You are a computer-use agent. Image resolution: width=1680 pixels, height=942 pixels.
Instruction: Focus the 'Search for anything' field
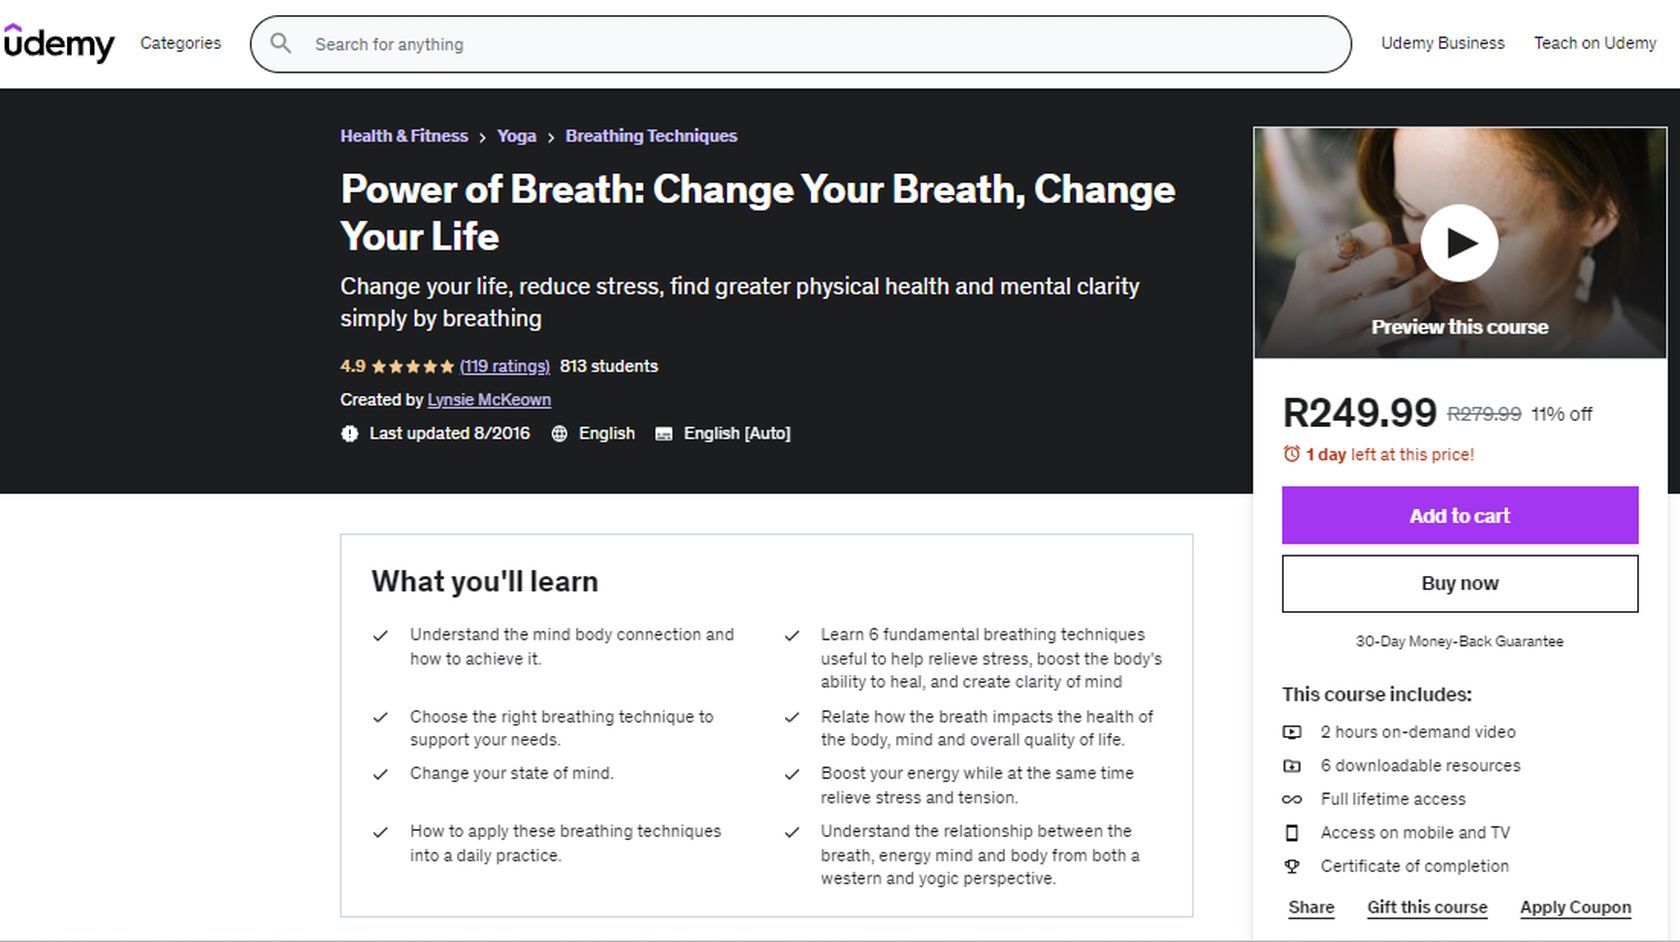point(801,44)
